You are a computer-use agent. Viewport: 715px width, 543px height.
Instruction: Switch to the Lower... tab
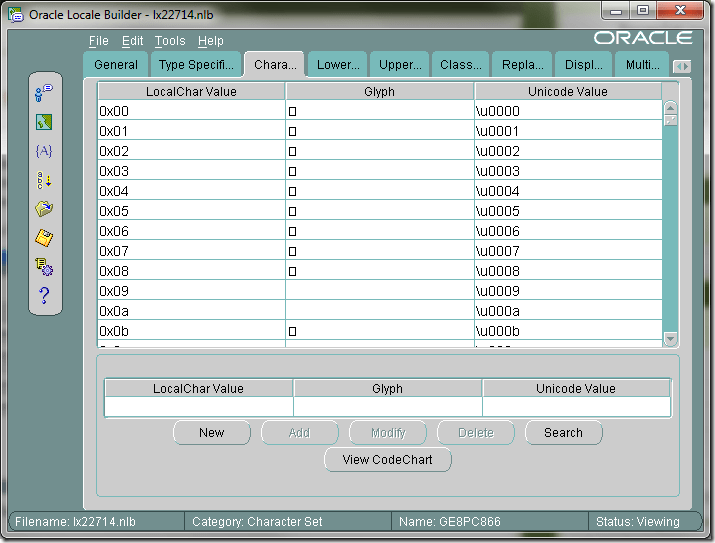click(338, 65)
